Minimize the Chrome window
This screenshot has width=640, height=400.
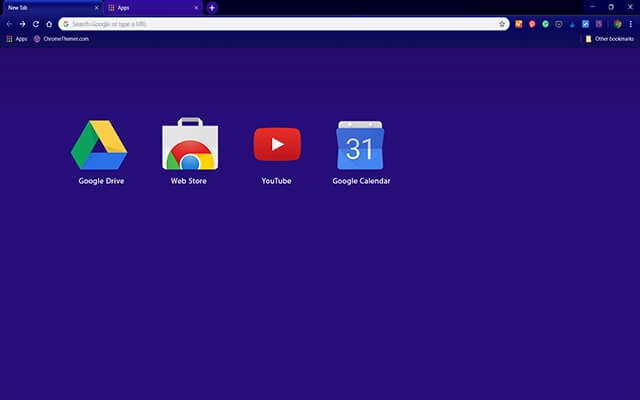[x=592, y=7]
